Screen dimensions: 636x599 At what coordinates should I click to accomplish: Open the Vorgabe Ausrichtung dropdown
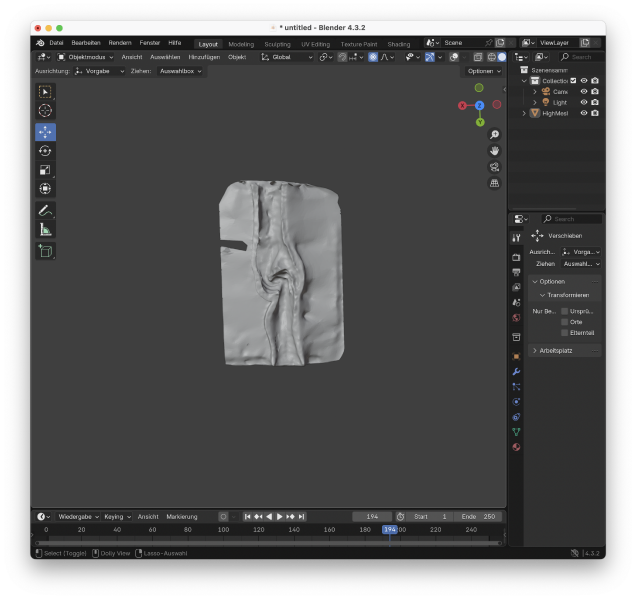[x=99, y=71]
